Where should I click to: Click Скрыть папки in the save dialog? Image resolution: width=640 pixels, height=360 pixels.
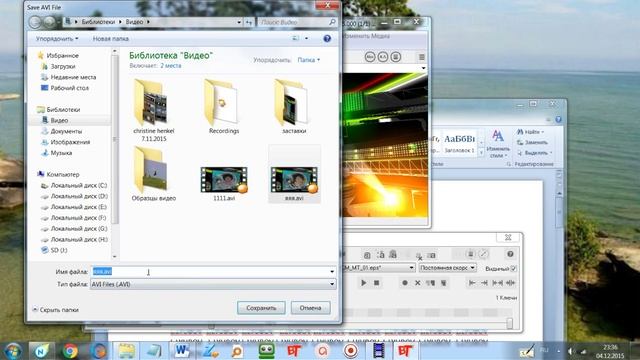point(56,310)
